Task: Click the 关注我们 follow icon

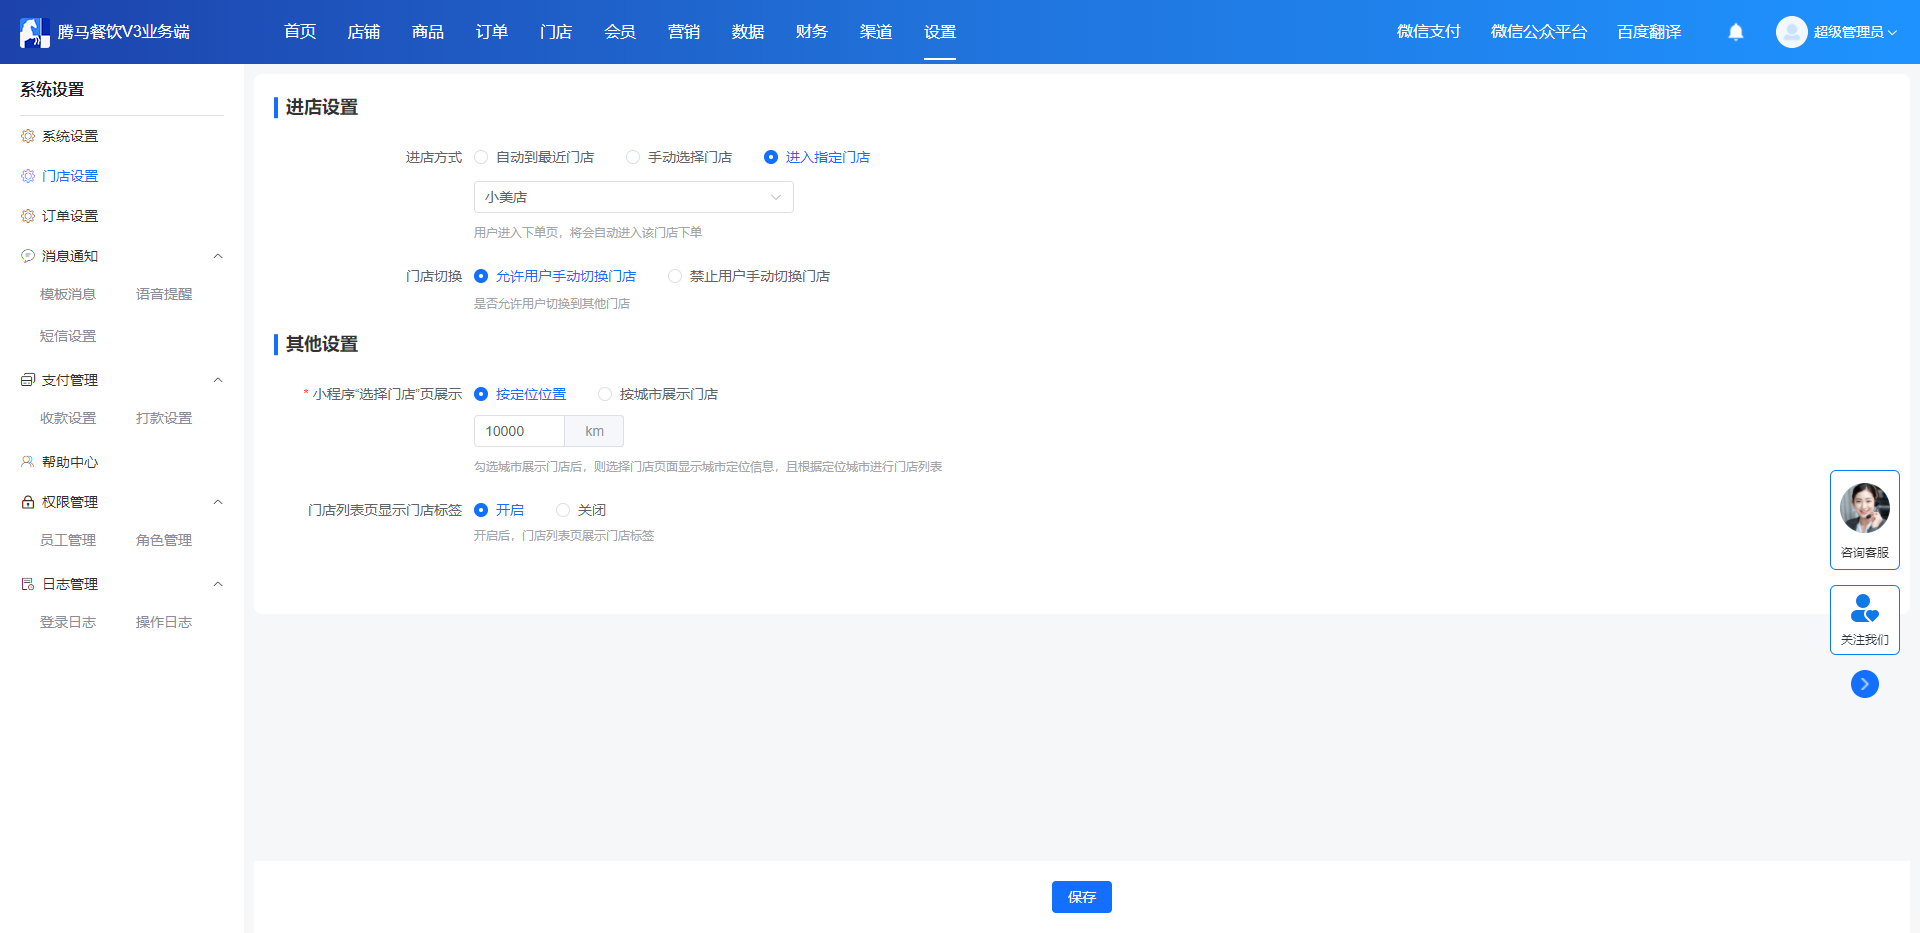Action: [1865, 608]
